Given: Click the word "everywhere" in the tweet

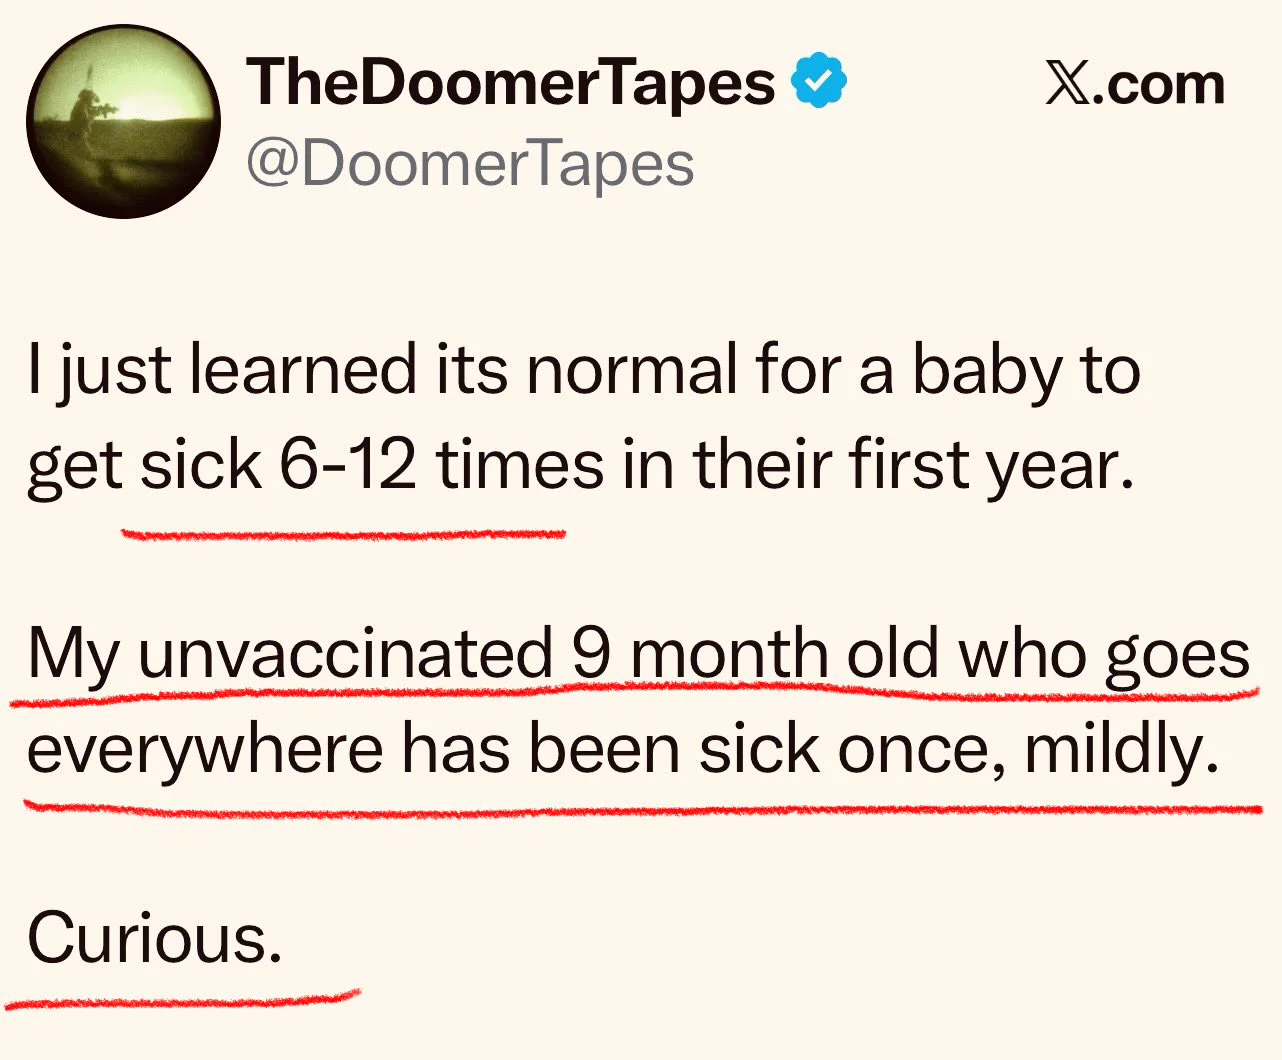Looking at the screenshot, I should [205, 751].
